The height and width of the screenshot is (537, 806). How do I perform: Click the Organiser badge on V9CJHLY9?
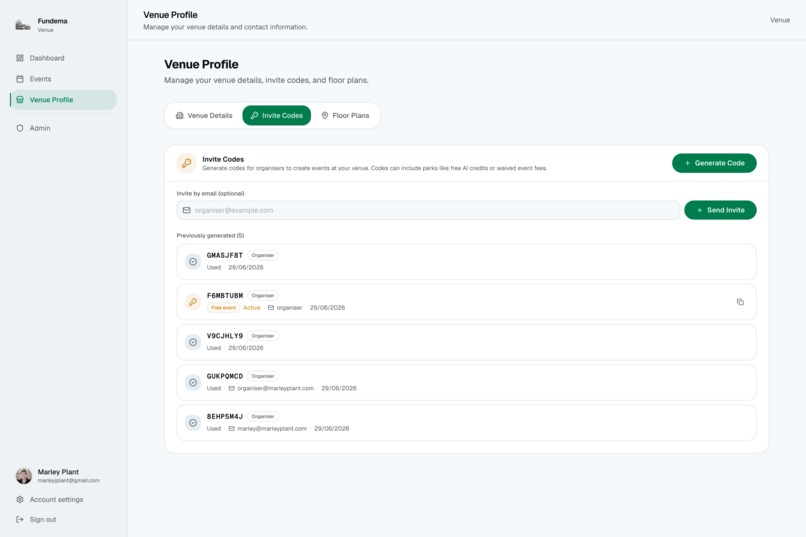pyautogui.click(x=263, y=336)
